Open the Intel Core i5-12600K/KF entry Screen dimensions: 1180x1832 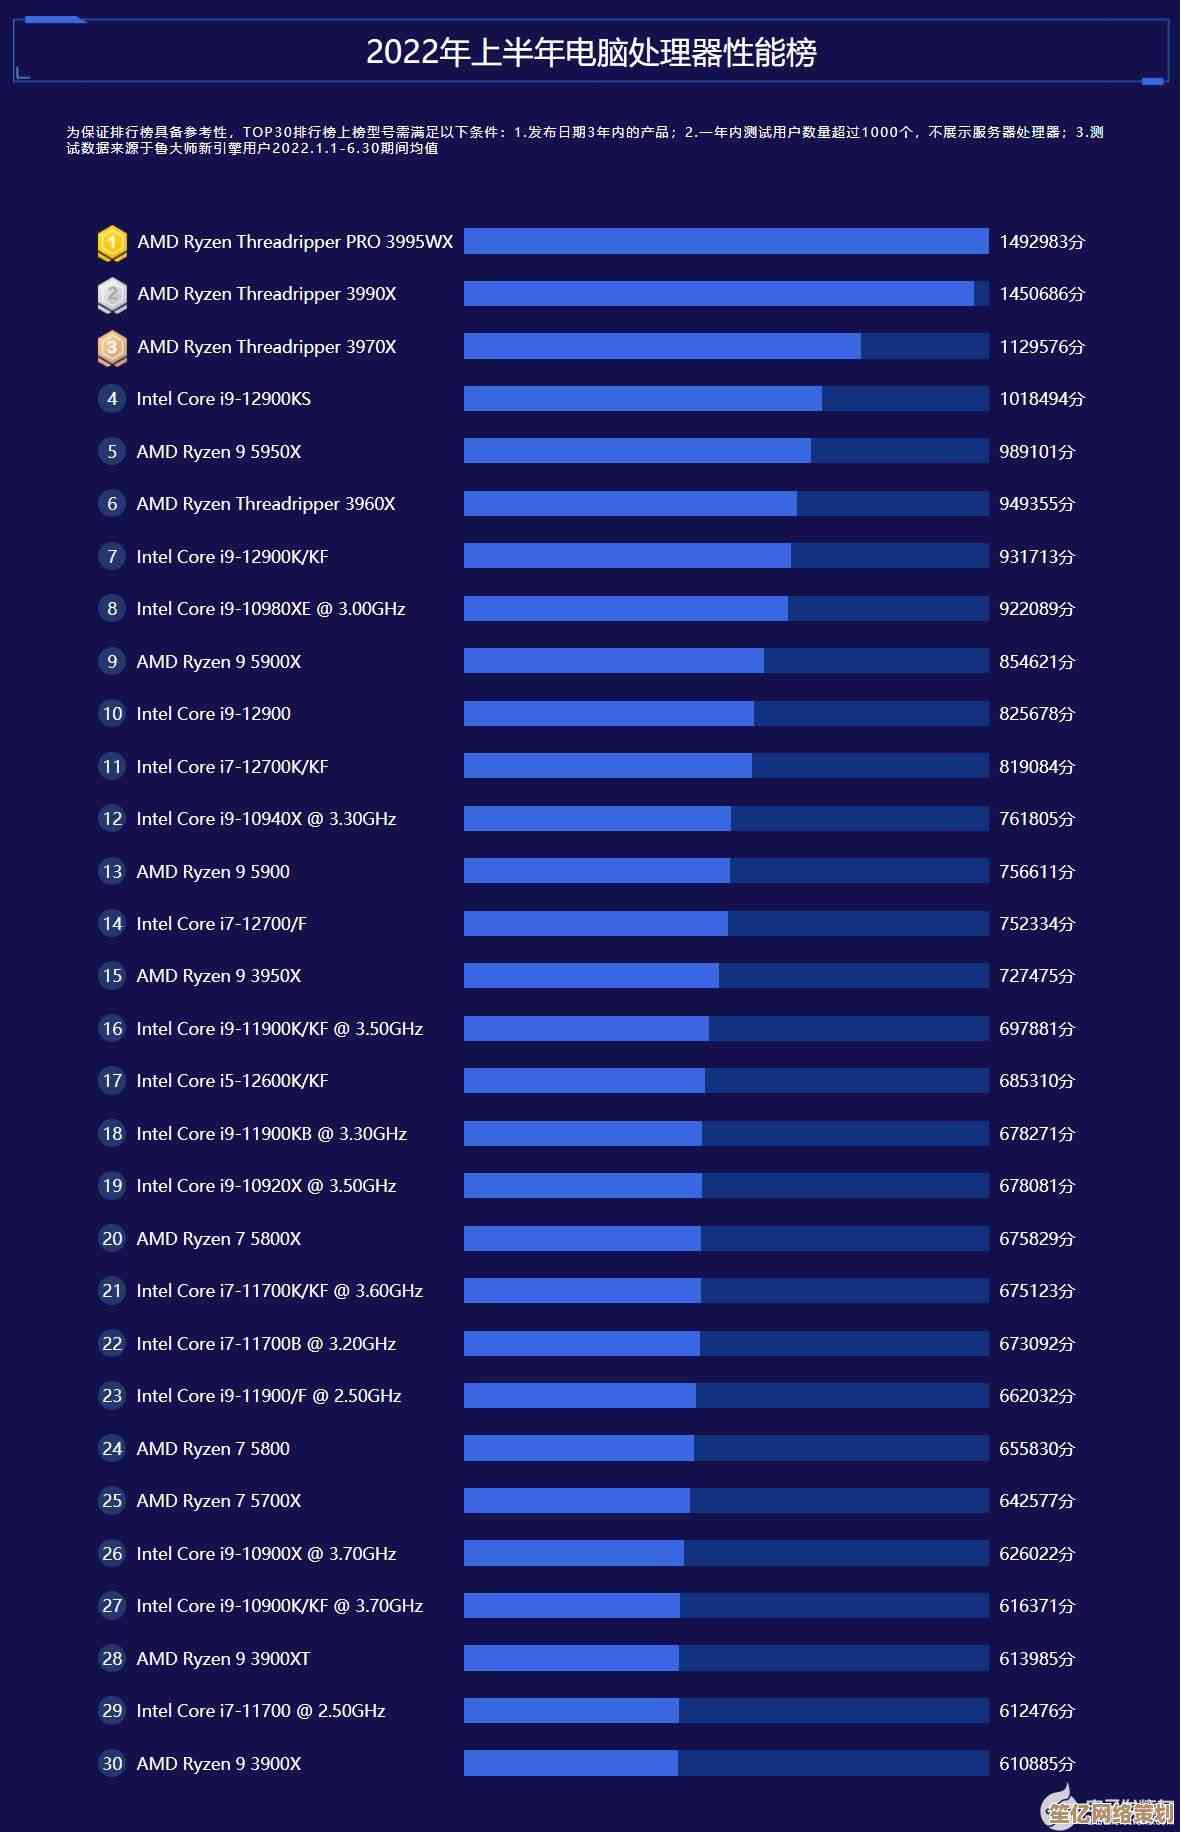point(232,1081)
